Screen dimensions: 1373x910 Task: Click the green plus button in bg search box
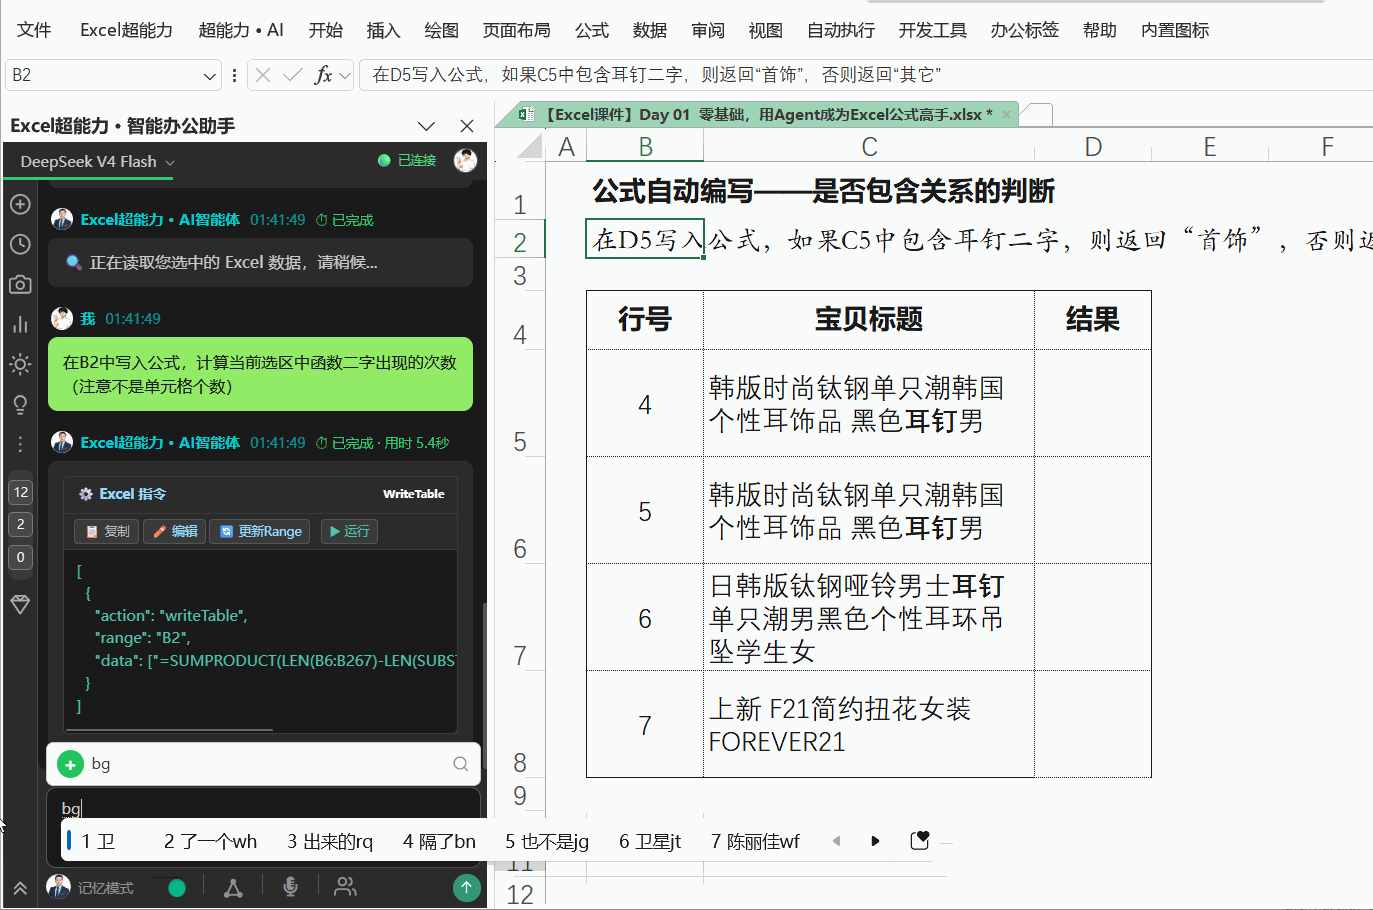70,764
